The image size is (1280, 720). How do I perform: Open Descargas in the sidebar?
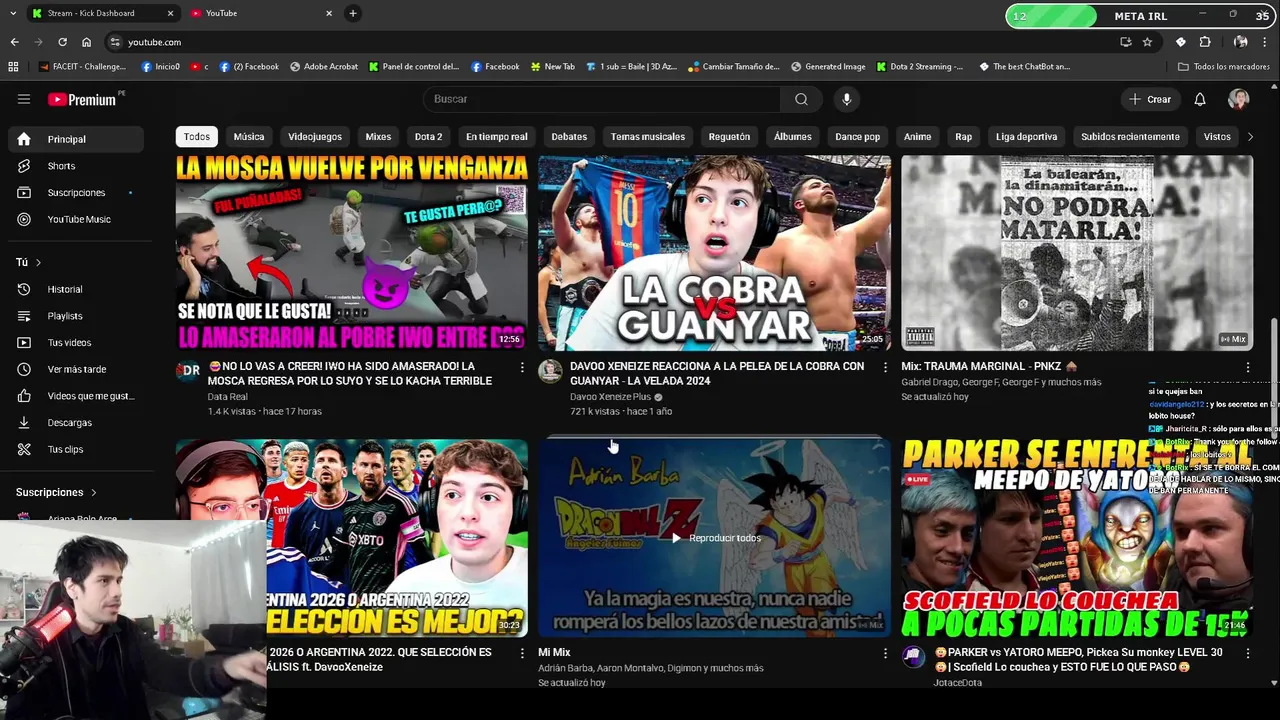[x=77, y=422]
